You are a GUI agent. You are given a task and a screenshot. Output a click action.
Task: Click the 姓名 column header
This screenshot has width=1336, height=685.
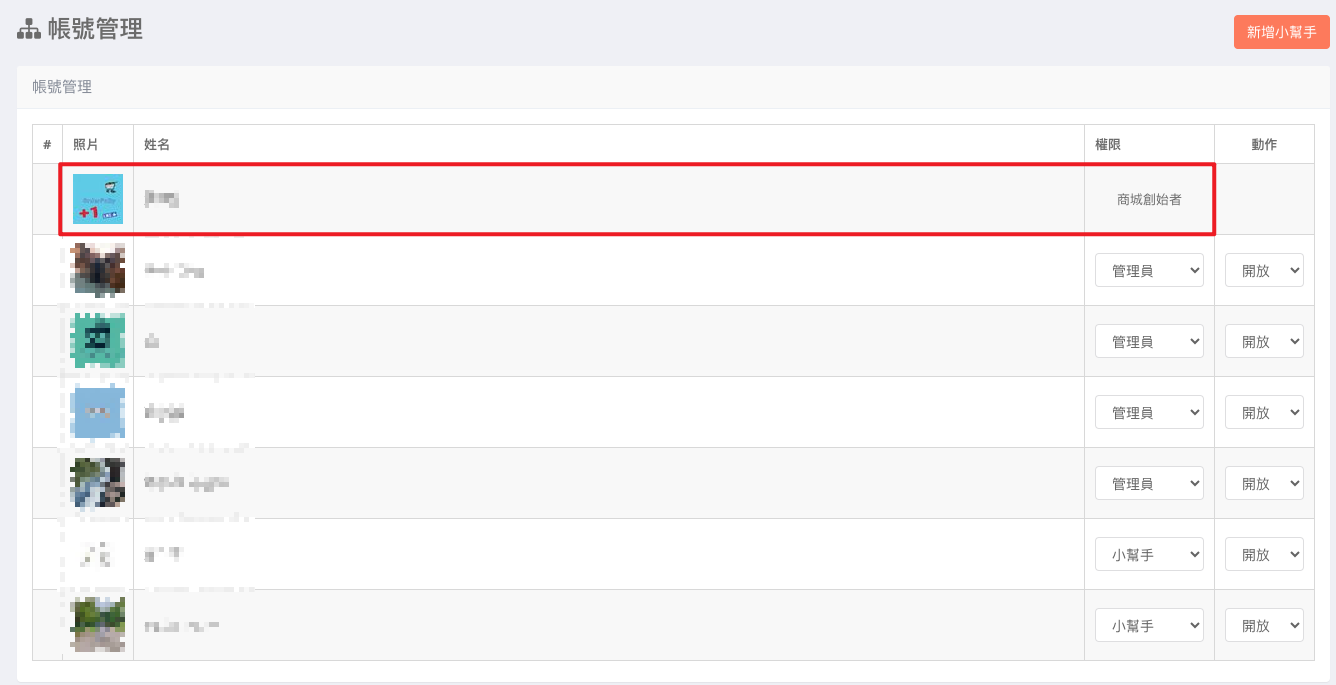(157, 145)
